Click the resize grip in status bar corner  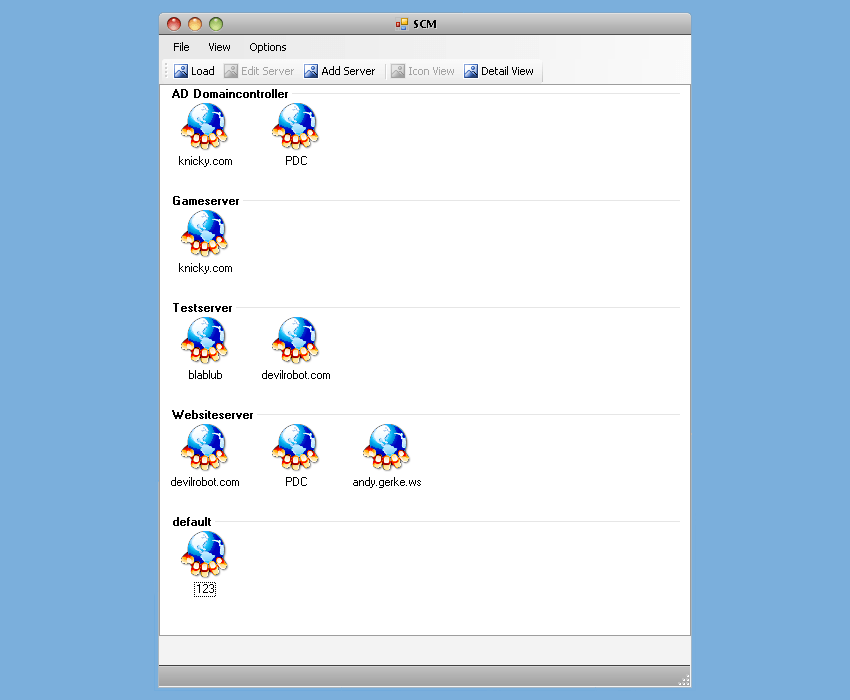pyautogui.click(x=684, y=680)
